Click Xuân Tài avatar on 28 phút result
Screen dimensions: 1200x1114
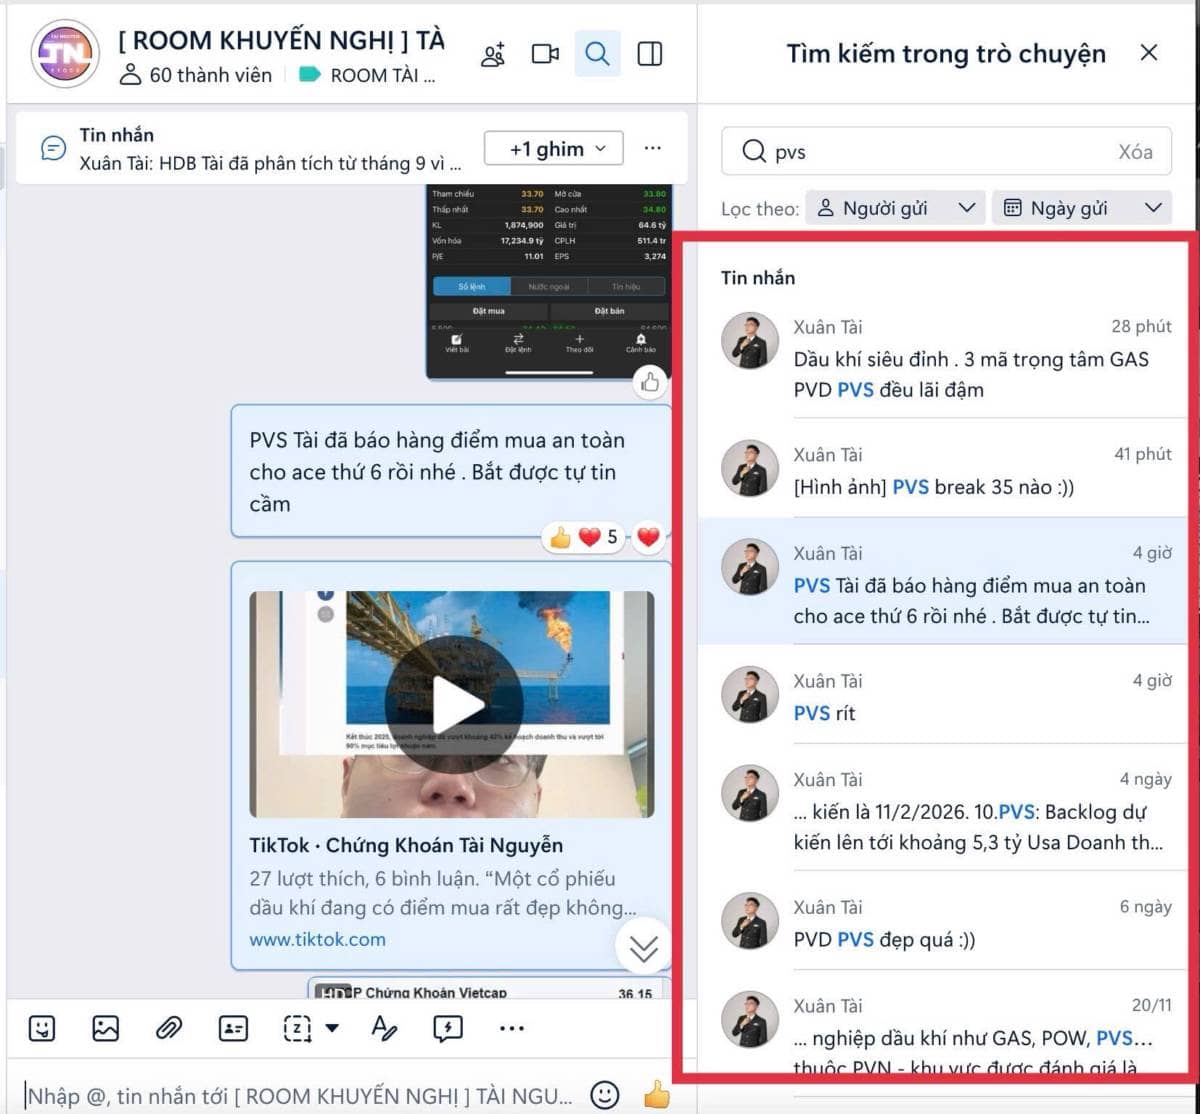click(750, 341)
